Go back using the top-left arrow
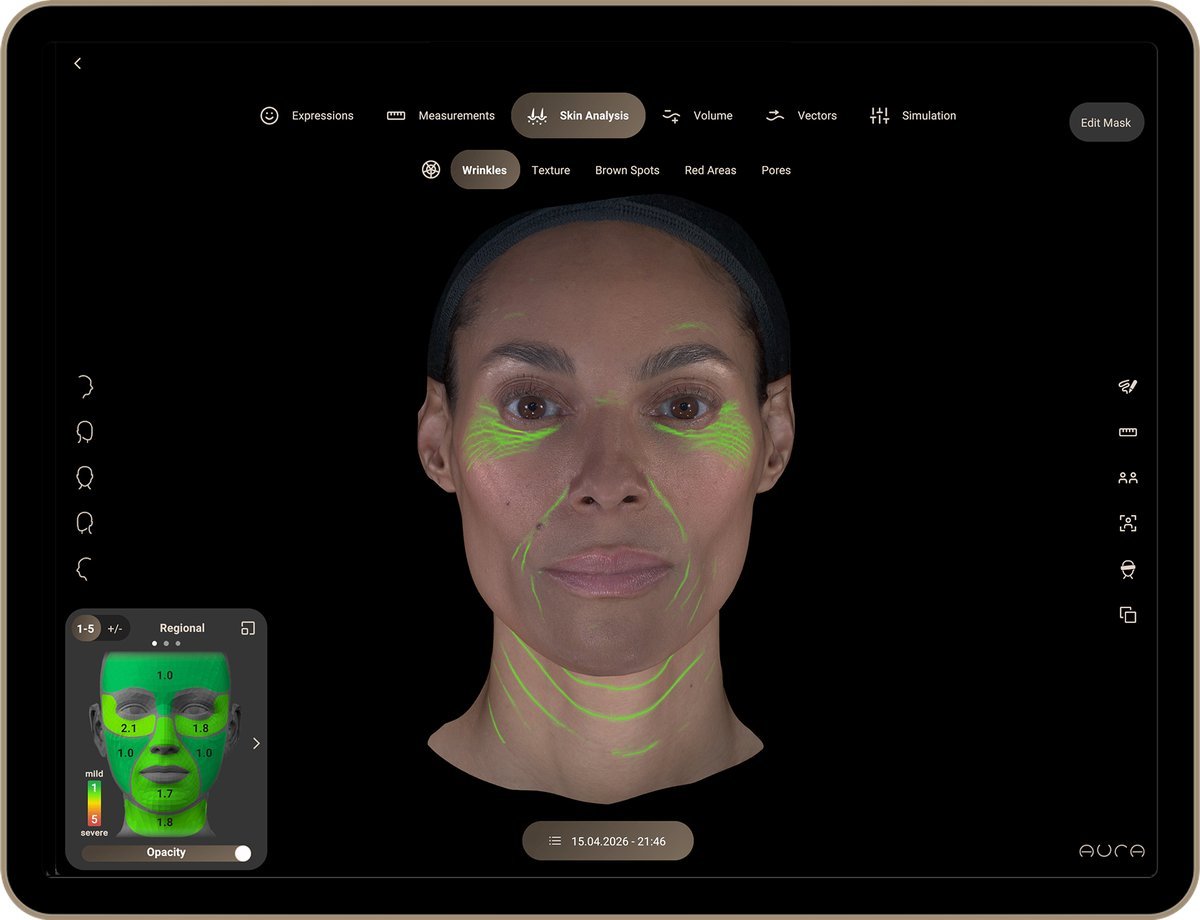The image size is (1200, 920). point(78,63)
